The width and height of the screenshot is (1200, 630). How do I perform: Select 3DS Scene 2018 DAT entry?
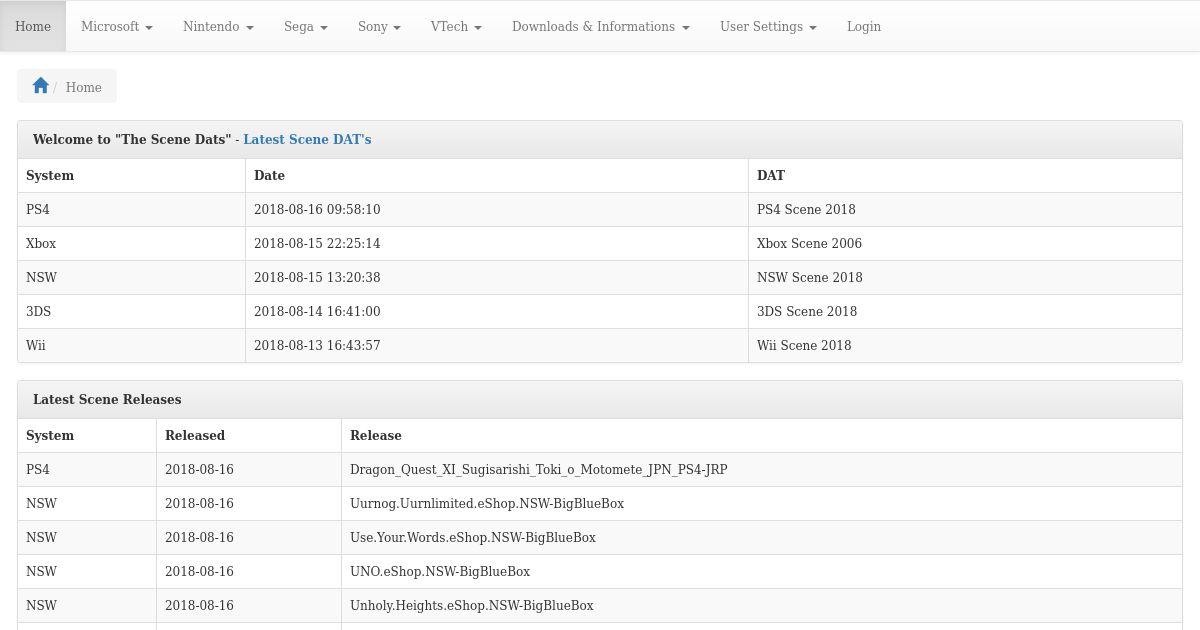pos(807,311)
